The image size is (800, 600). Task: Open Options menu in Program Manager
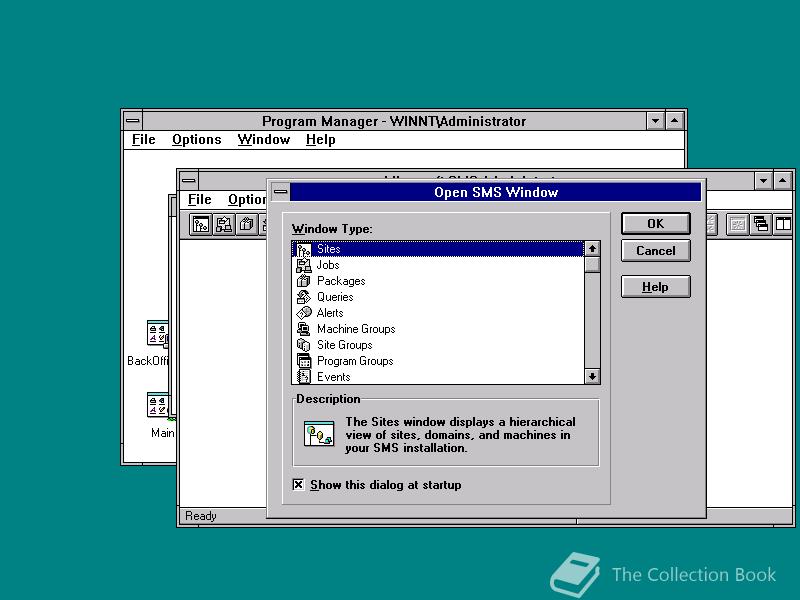coord(196,140)
